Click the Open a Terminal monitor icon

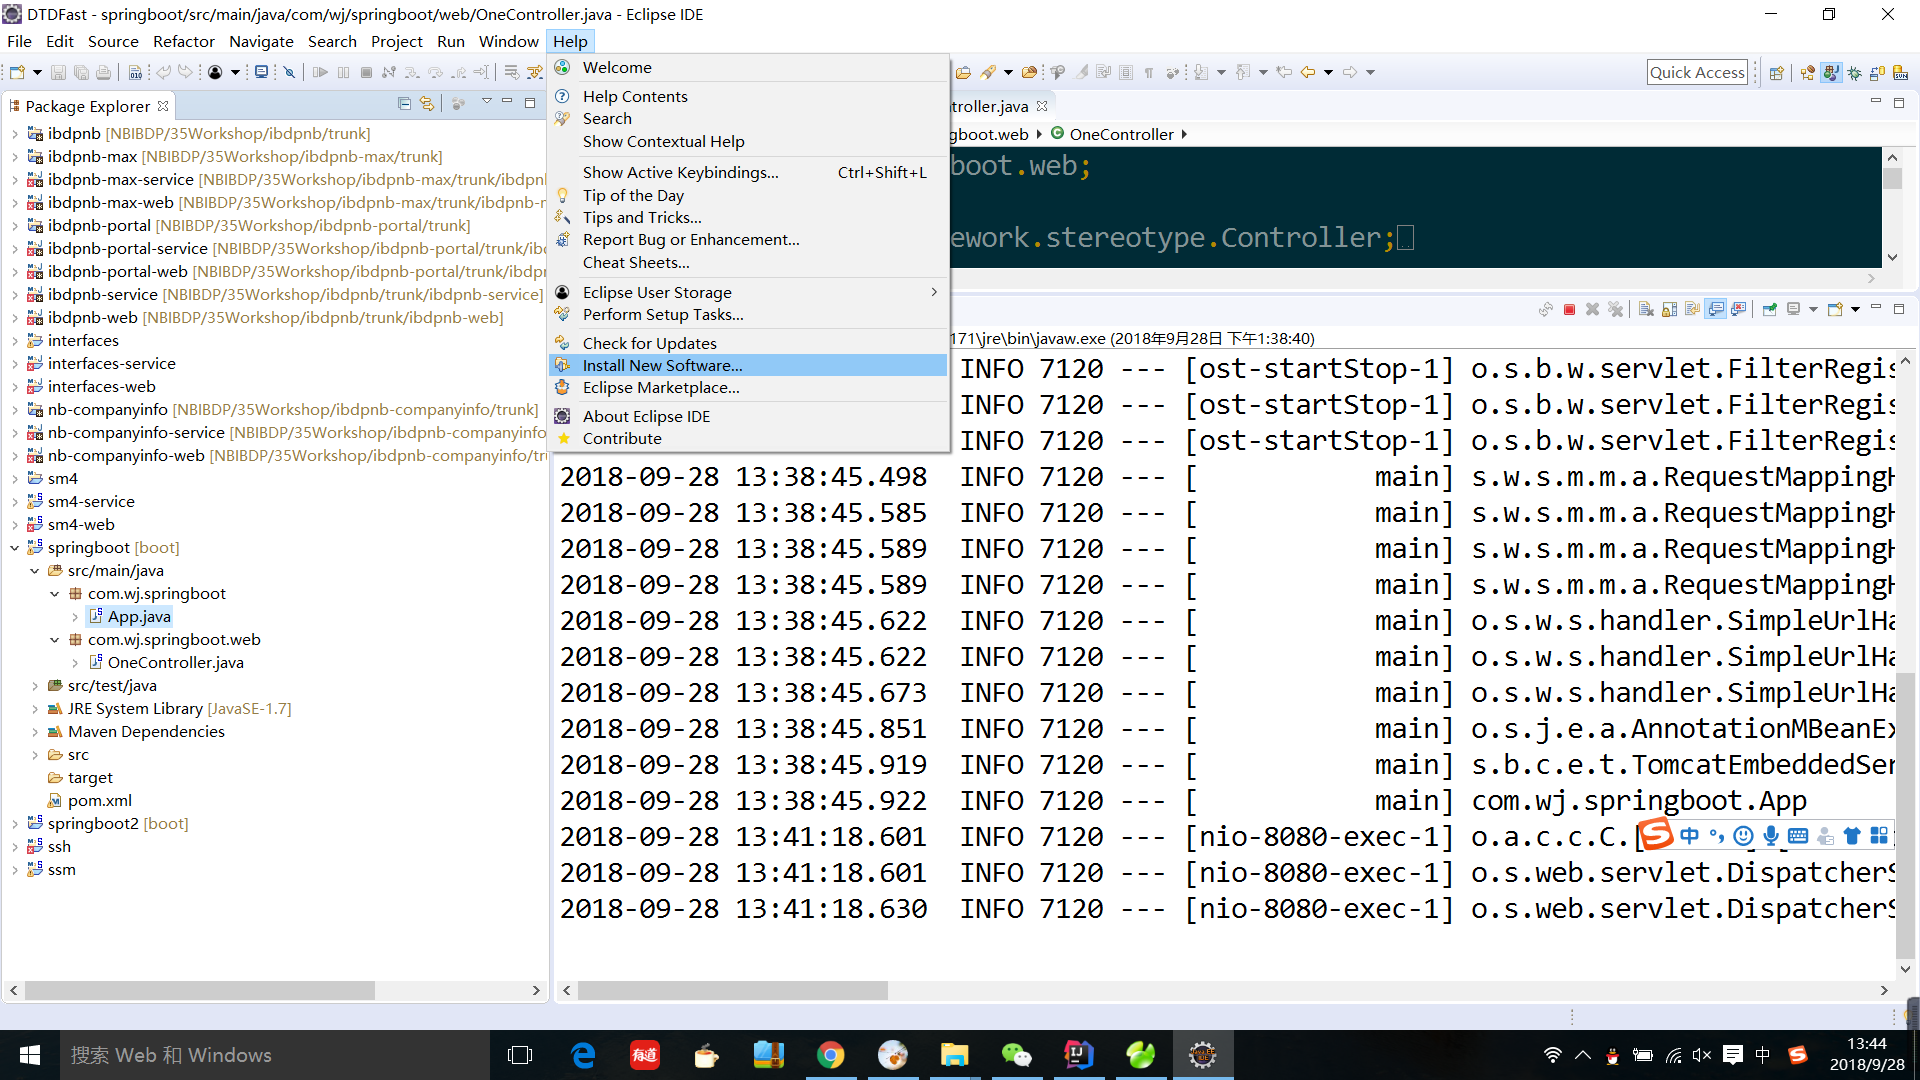(x=261, y=72)
